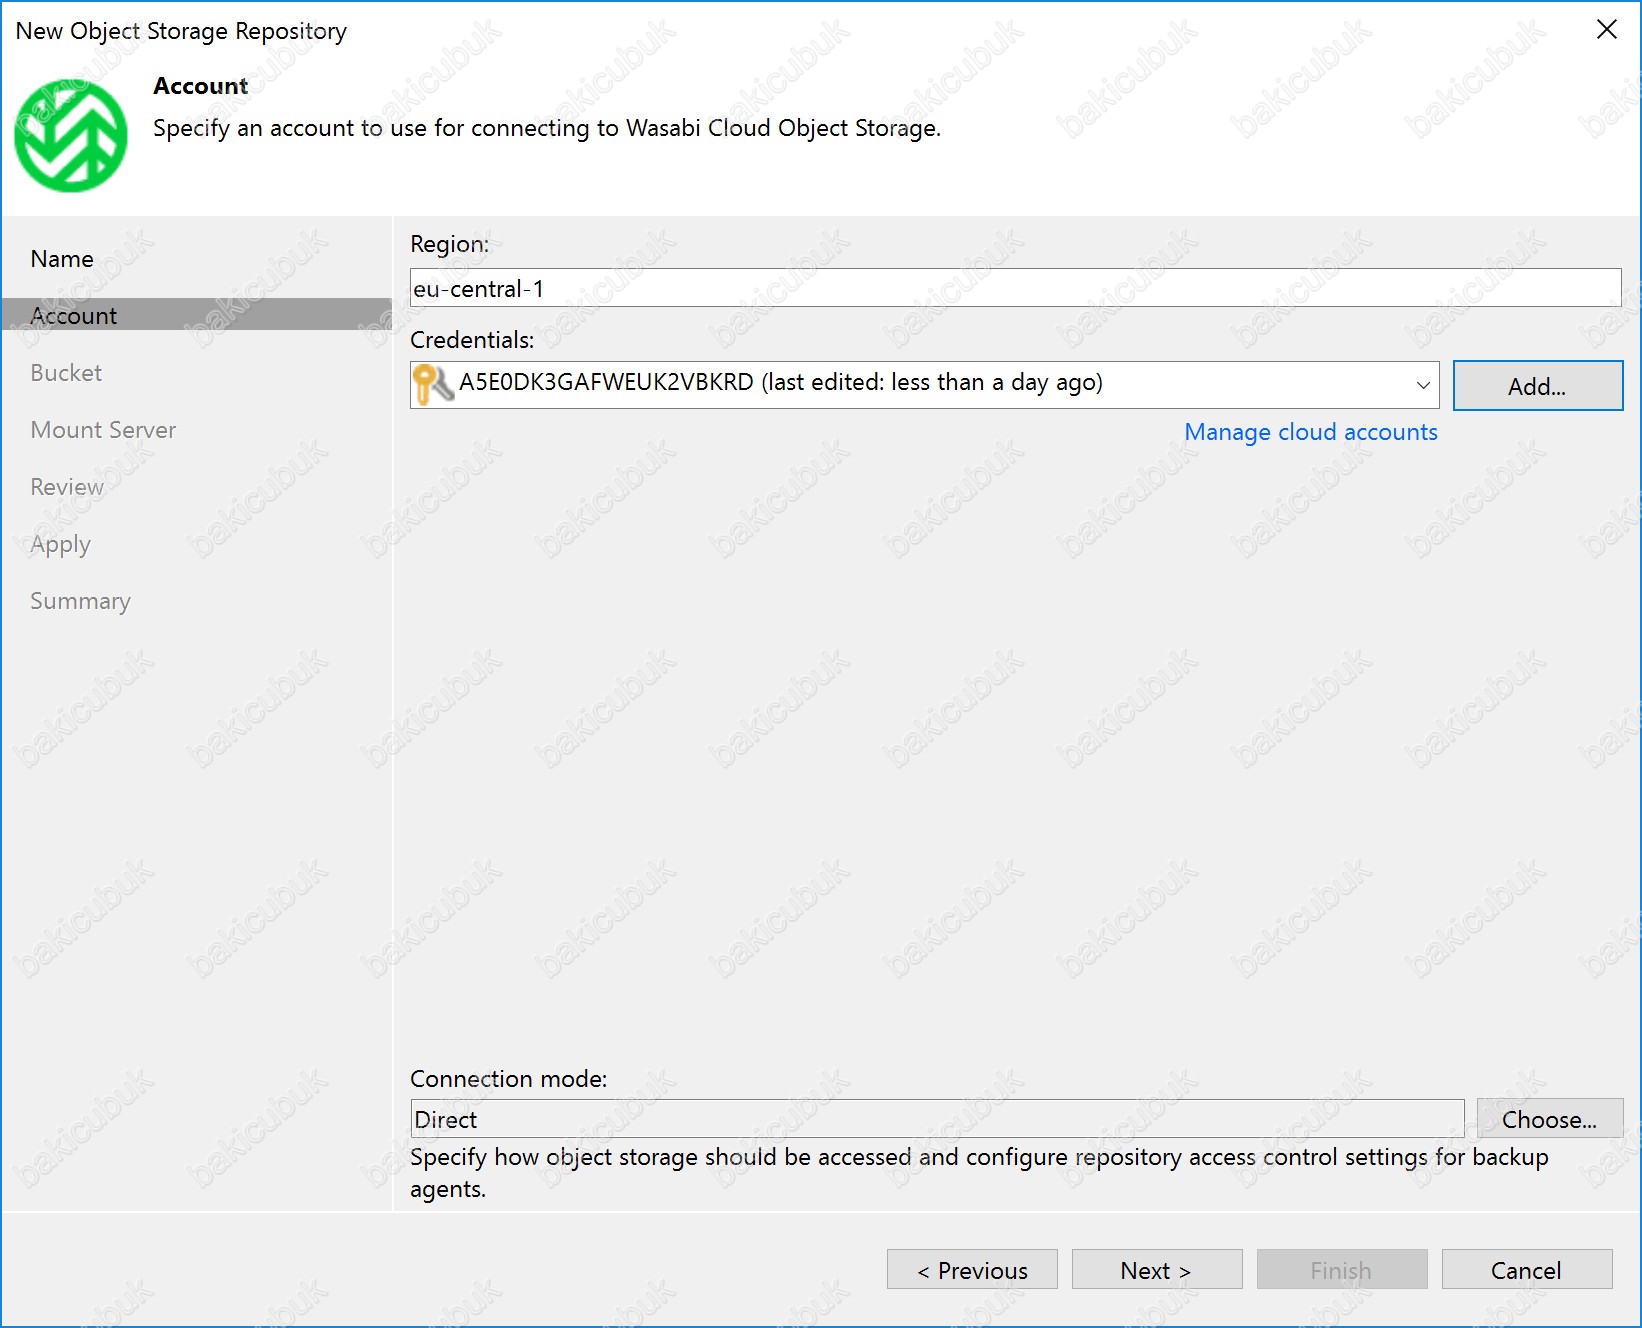Click the < Previous button
Image resolution: width=1642 pixels, height=1328 pixels.
pyautogui.click(x=971, y=1270)
